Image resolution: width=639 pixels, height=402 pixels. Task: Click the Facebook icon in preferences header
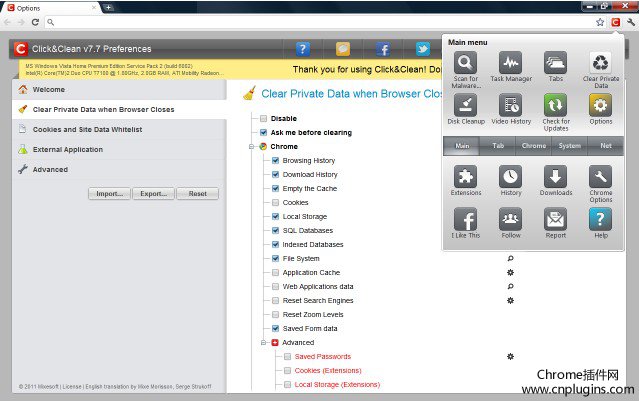point(383,49)
